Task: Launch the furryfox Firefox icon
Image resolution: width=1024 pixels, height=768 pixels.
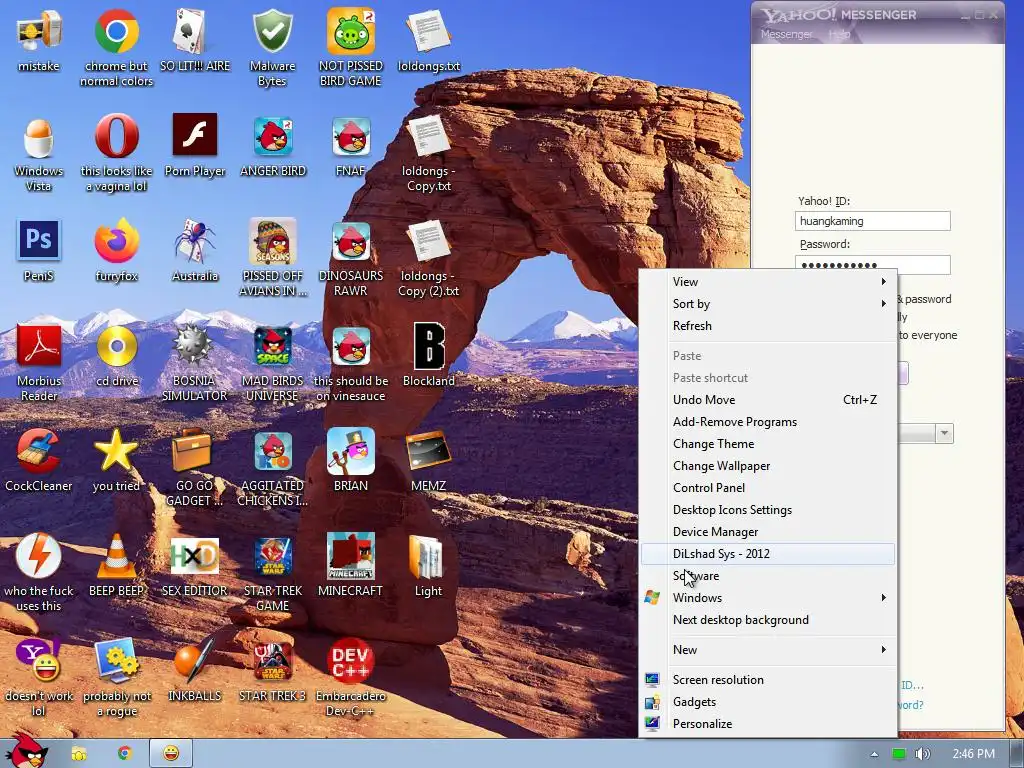Action: pos(116,241)
